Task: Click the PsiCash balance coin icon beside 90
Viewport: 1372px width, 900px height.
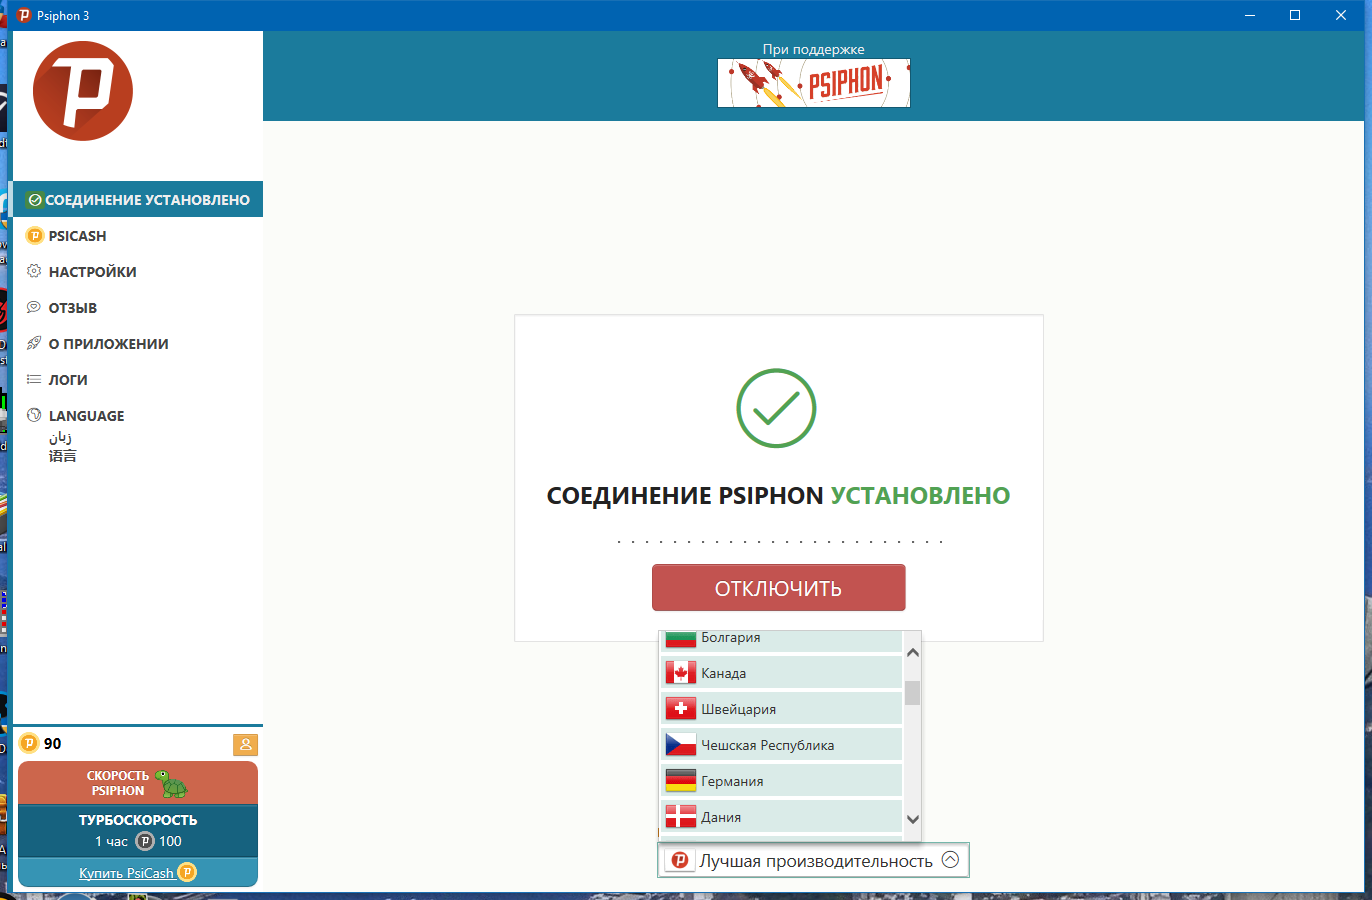Action: (x=29, y=743)
